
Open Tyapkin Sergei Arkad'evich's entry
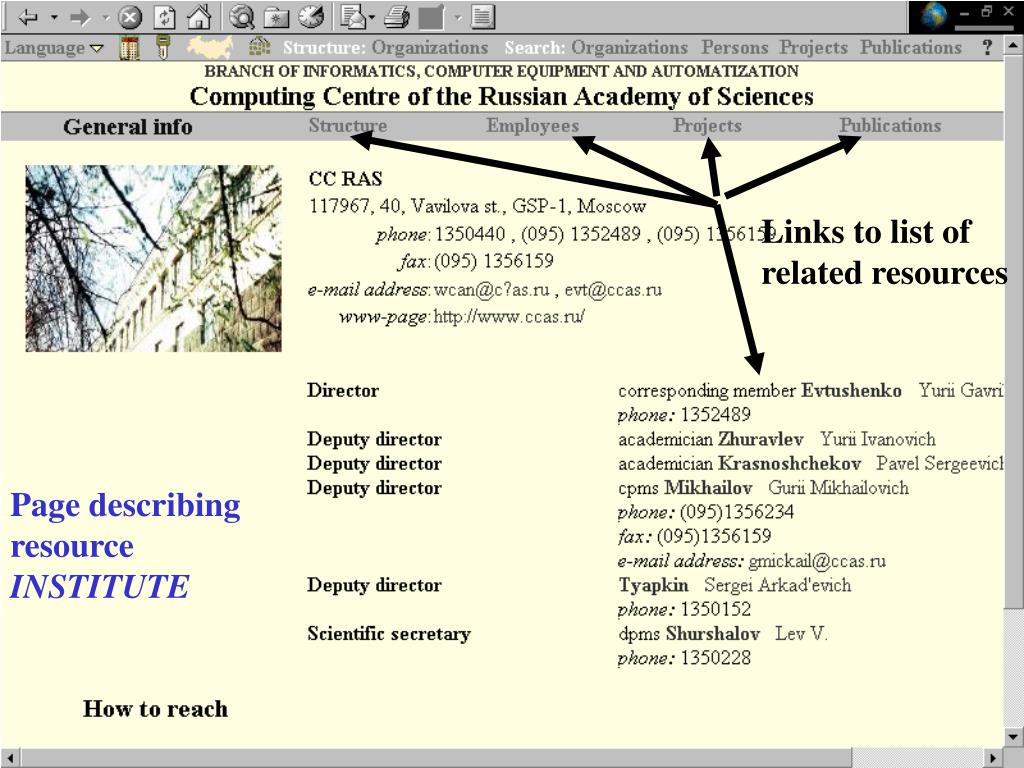[735, 585]
